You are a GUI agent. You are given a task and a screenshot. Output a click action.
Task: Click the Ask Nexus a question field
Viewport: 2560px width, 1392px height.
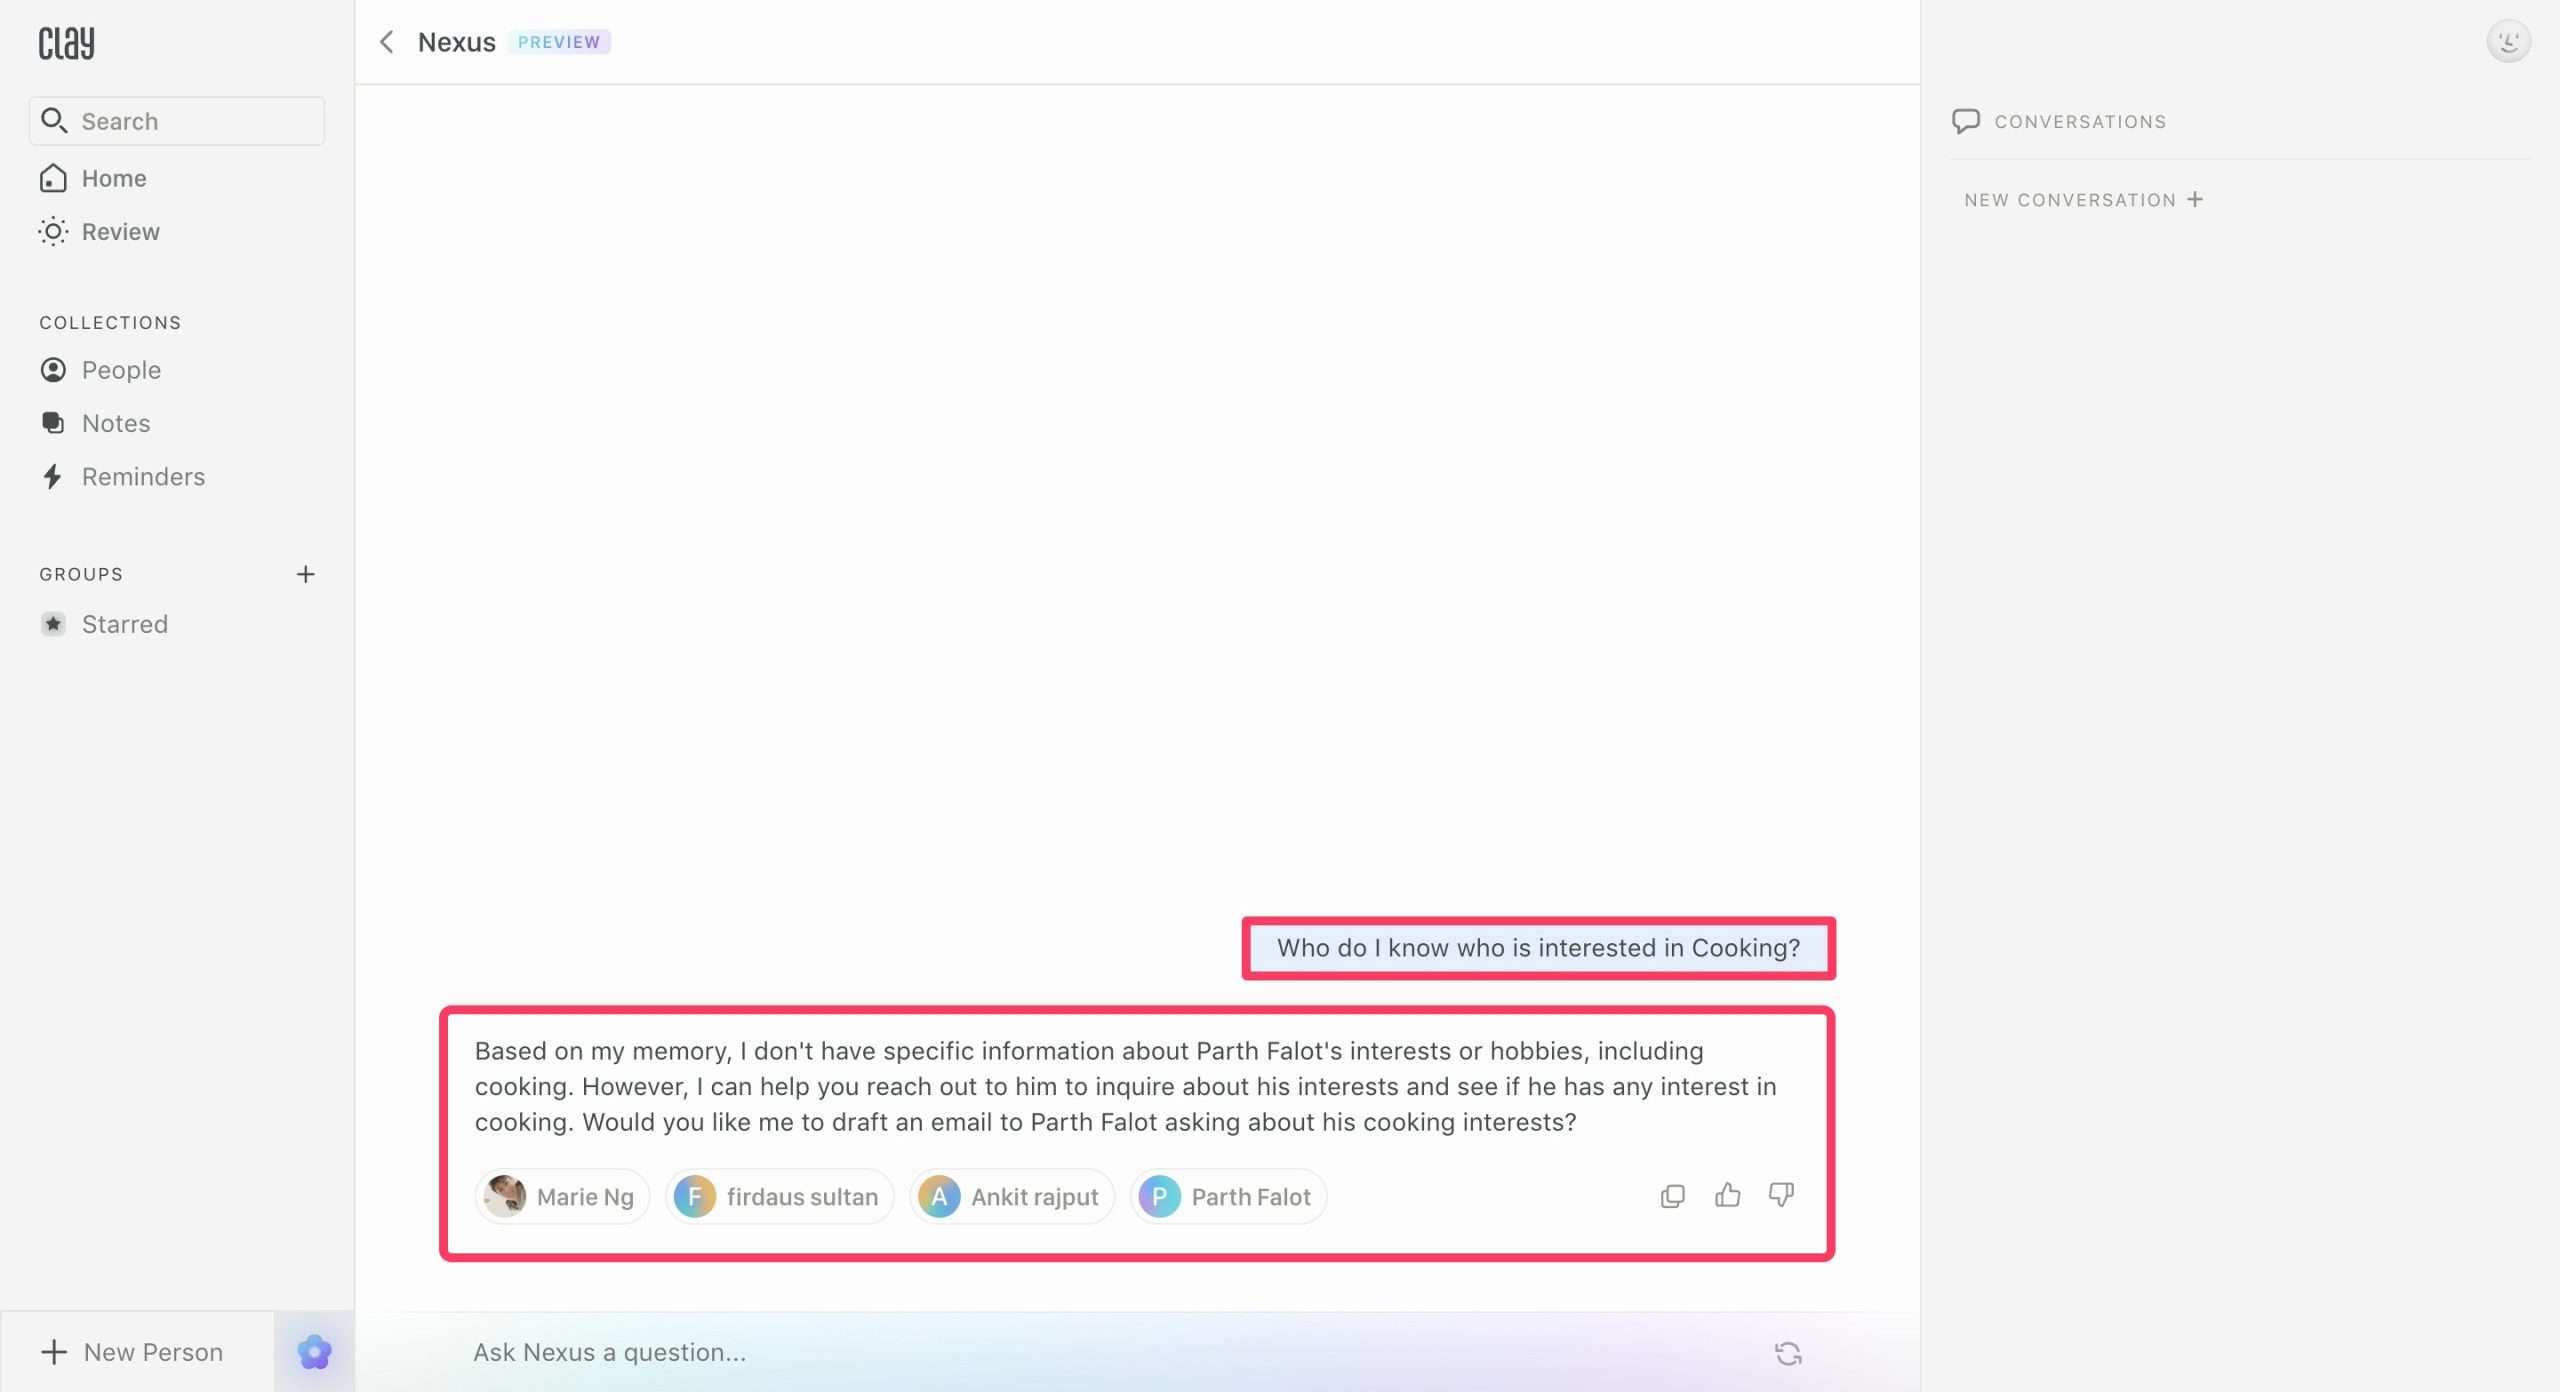tap(1110, 1352)
